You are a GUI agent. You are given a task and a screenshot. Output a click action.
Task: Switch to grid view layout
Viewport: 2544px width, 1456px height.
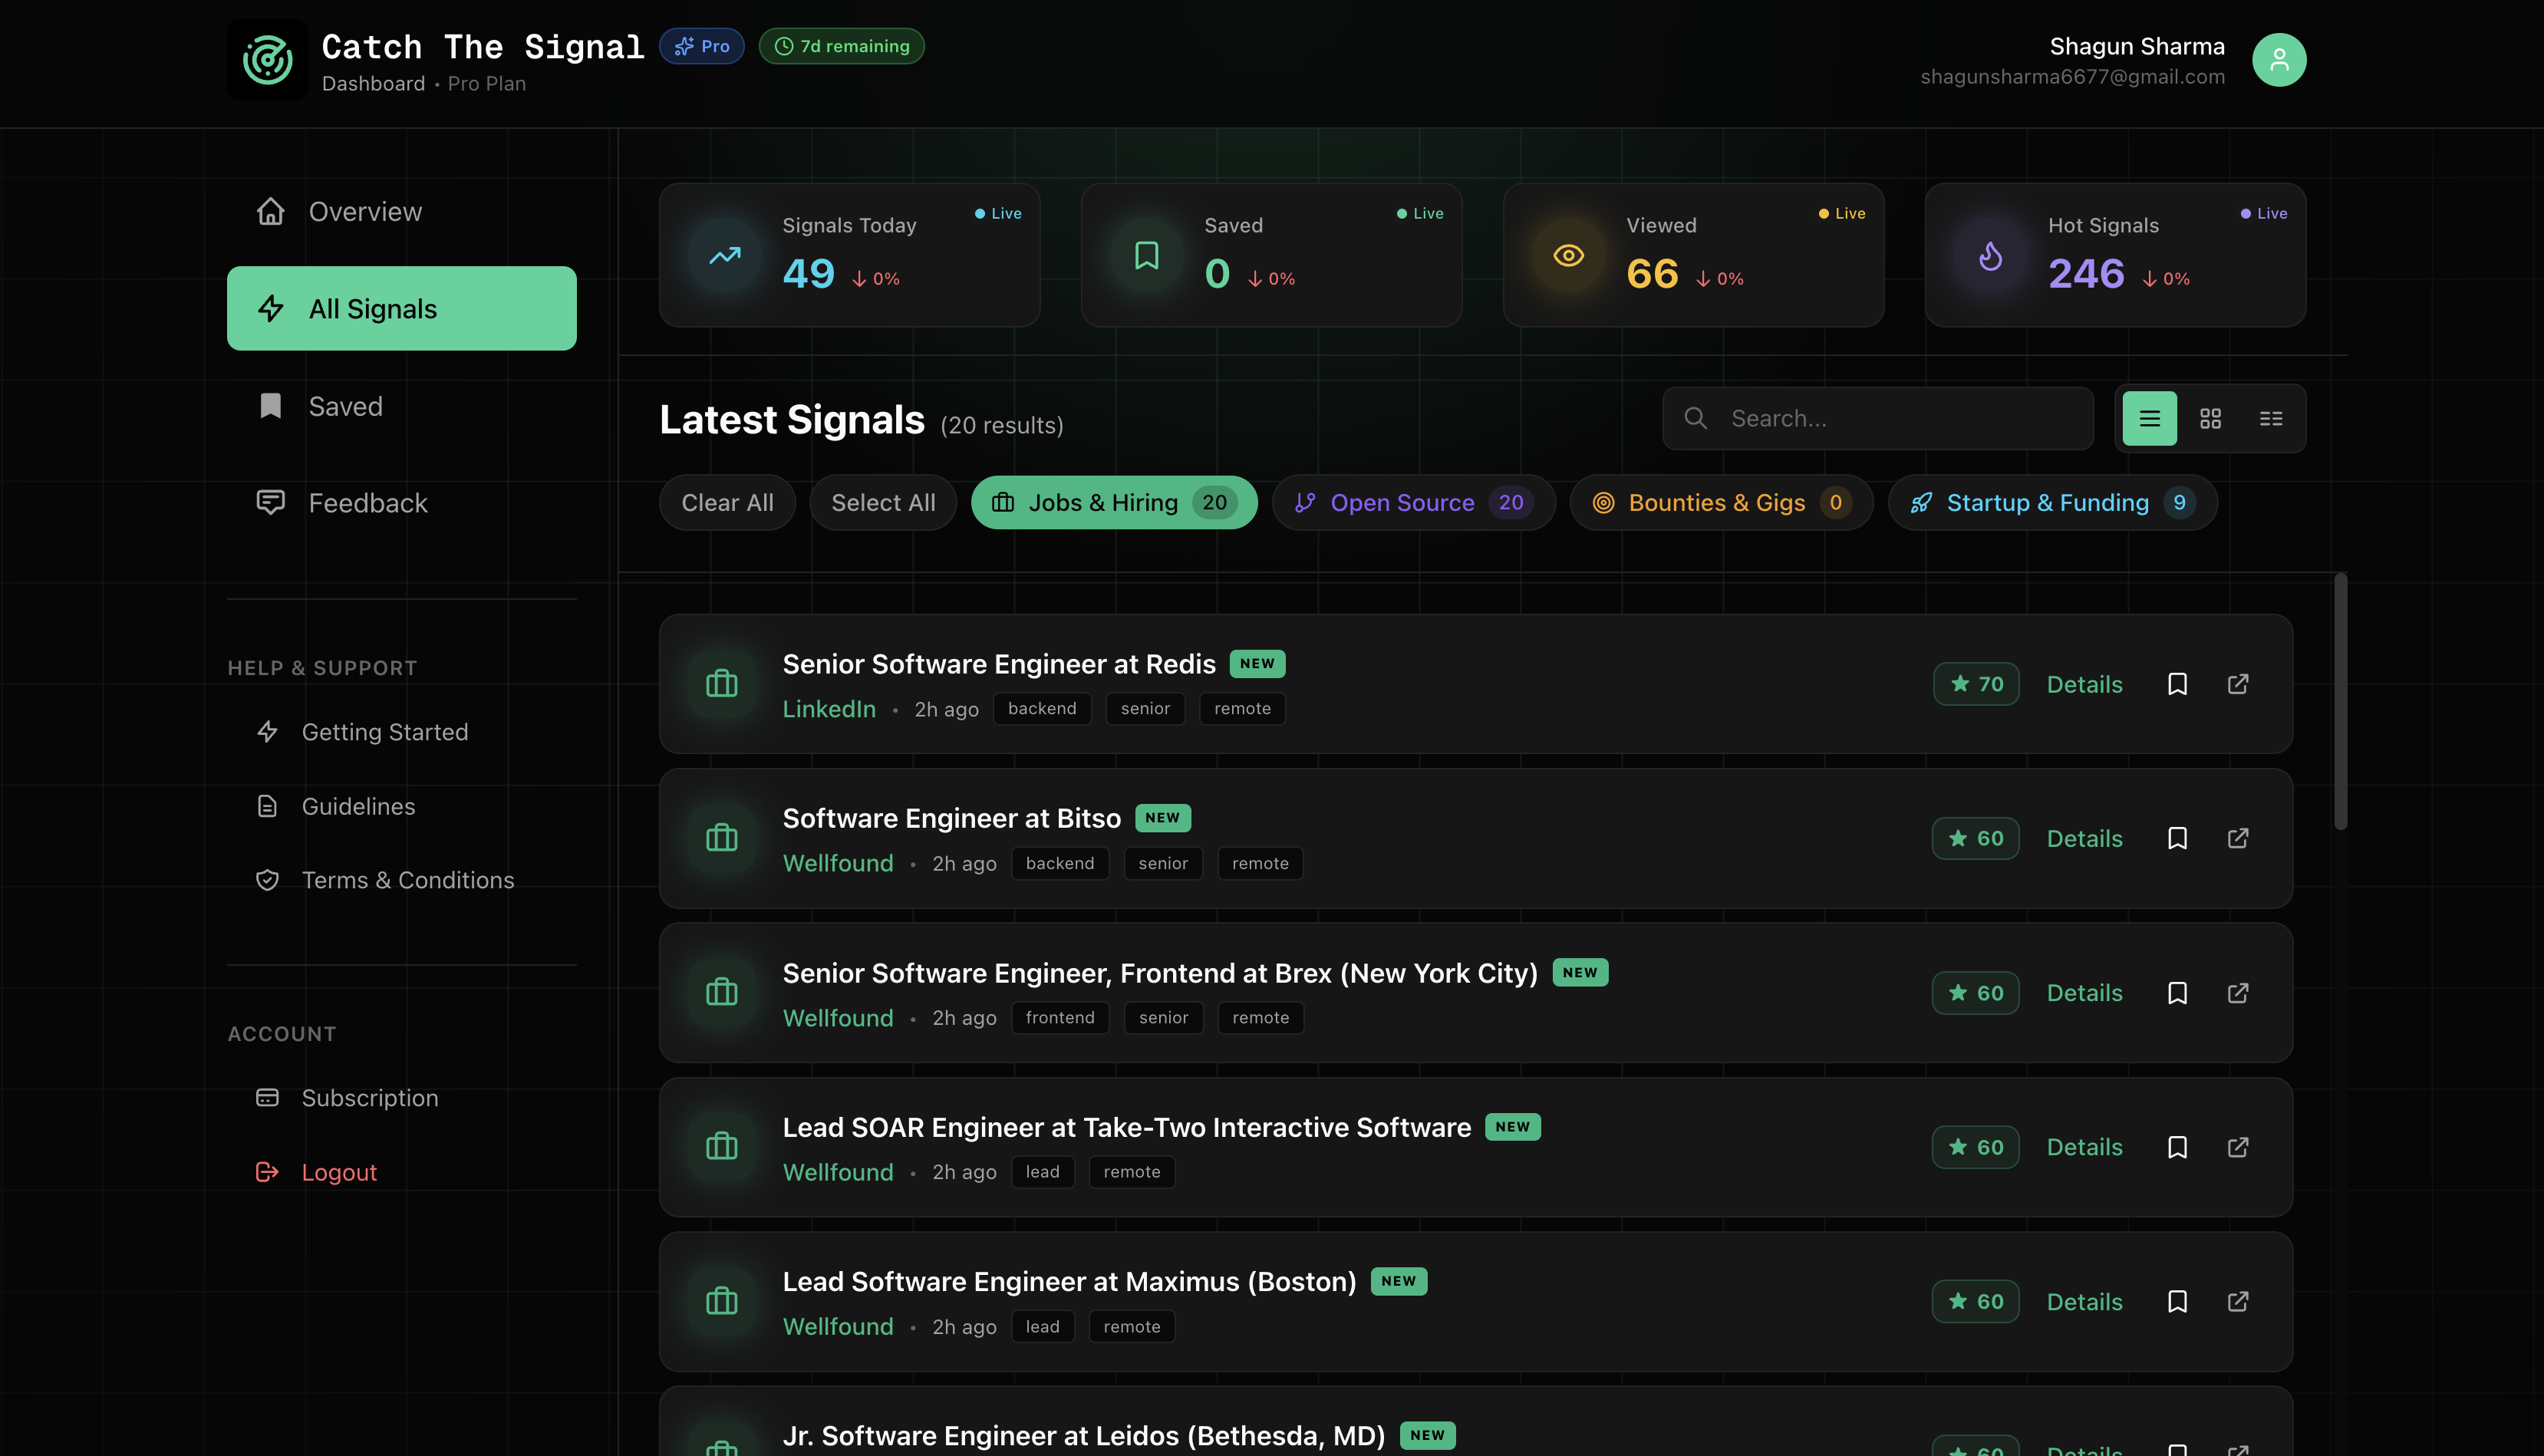2210,418
